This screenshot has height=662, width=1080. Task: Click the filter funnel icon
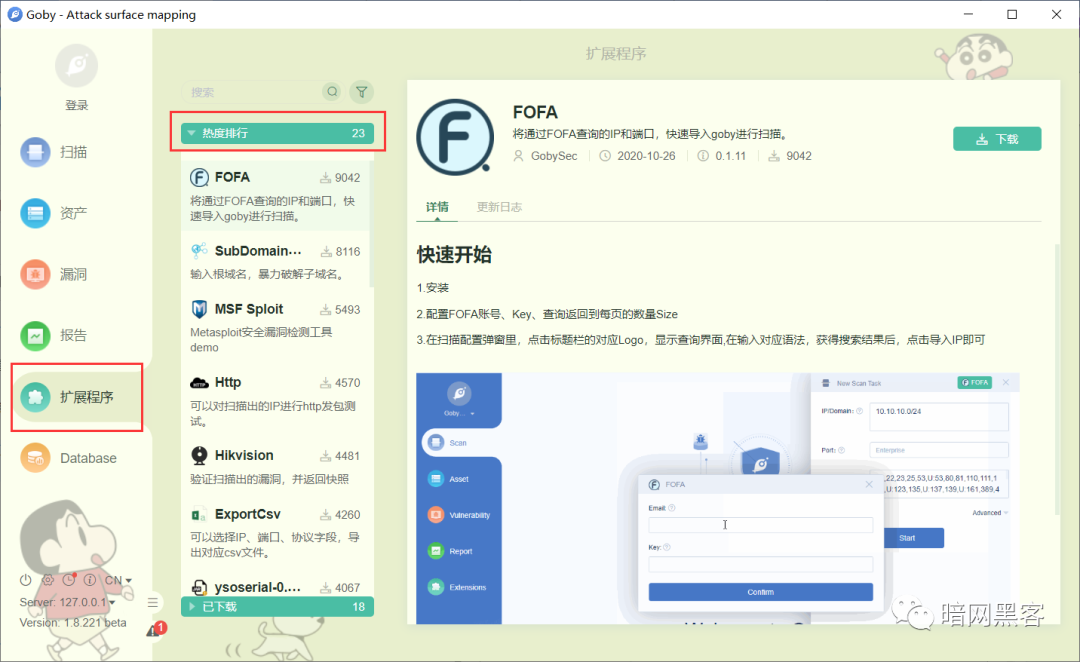click(362, 92)
